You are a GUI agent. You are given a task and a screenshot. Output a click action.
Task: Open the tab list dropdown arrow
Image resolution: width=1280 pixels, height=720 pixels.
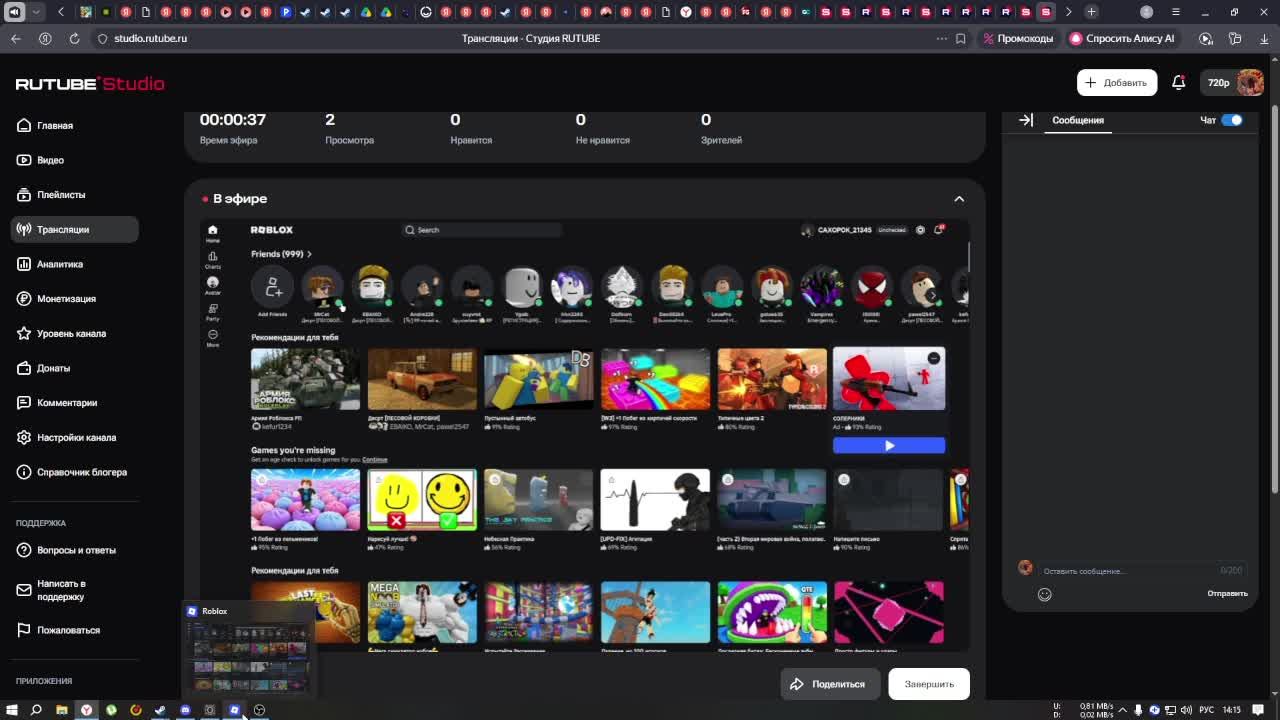(x=37, y=12)
